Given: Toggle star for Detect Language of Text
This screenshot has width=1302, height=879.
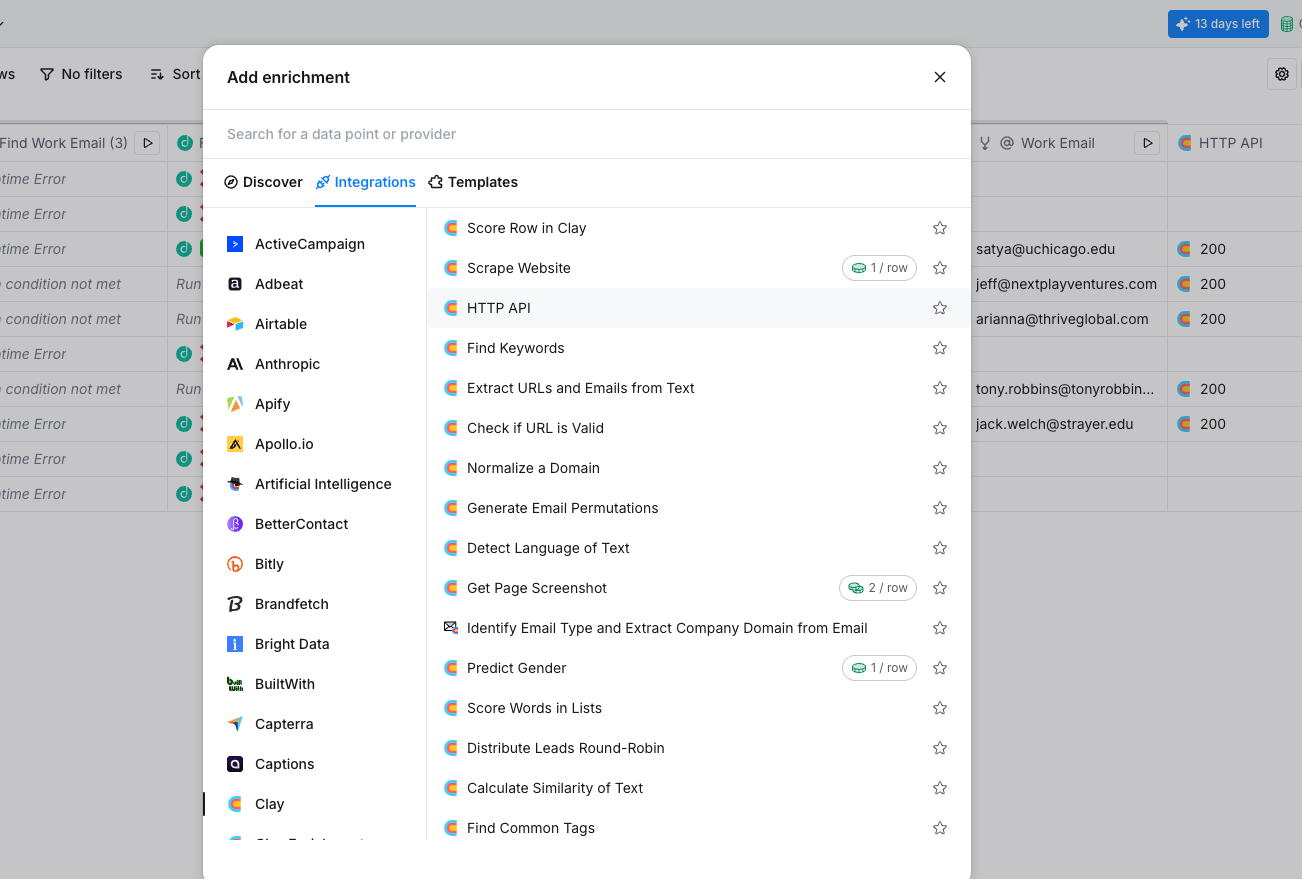Looking at the screenshot, I should click(940, 548).
